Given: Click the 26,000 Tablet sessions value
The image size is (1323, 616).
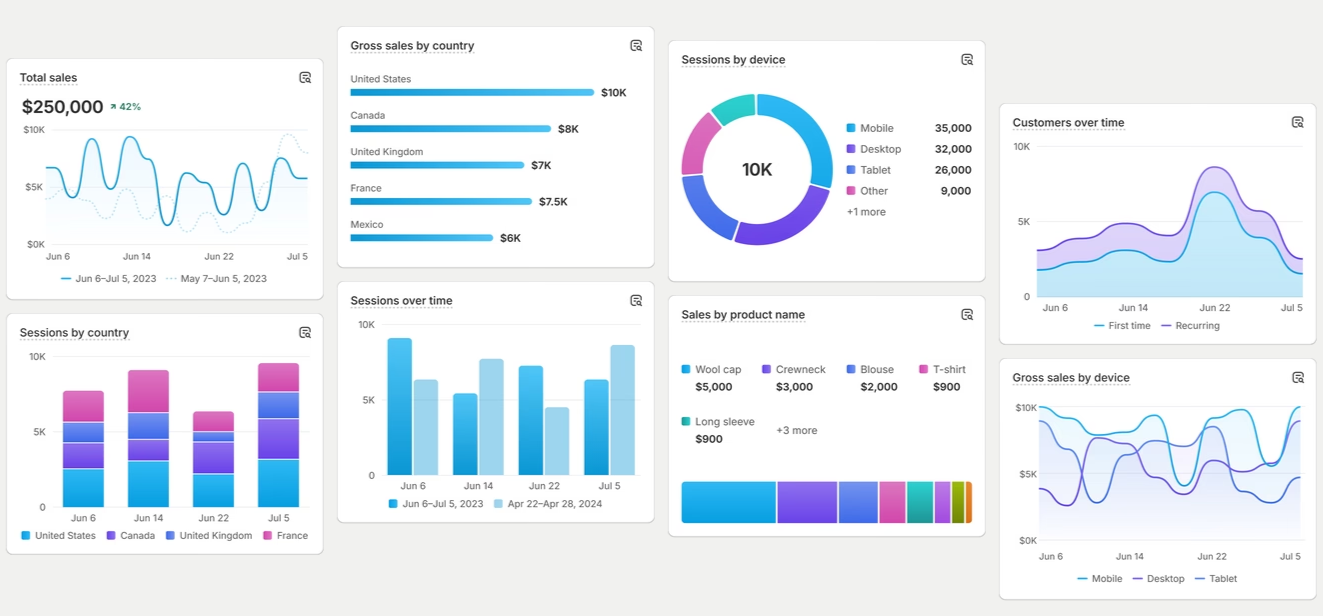Looking at the screenshot, I should click(953, 170).
